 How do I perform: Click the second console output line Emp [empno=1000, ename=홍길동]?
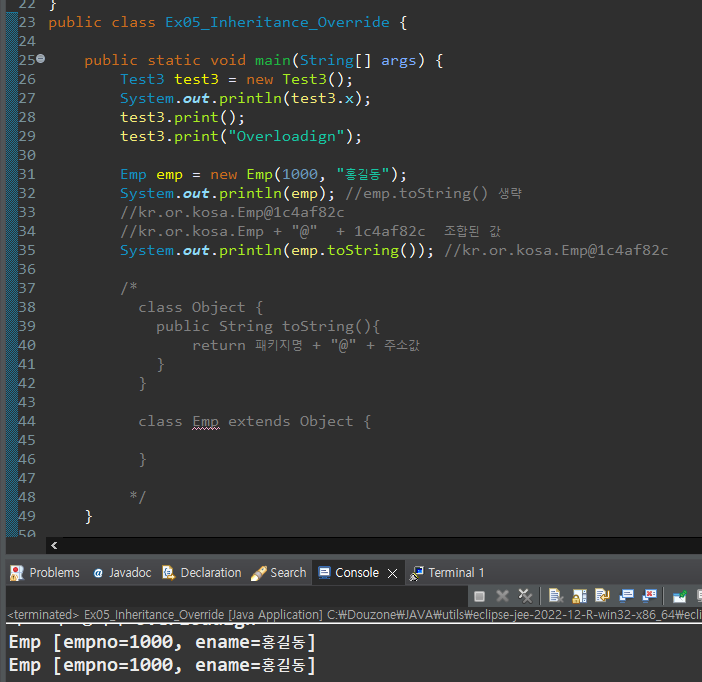tap(162, 665)
